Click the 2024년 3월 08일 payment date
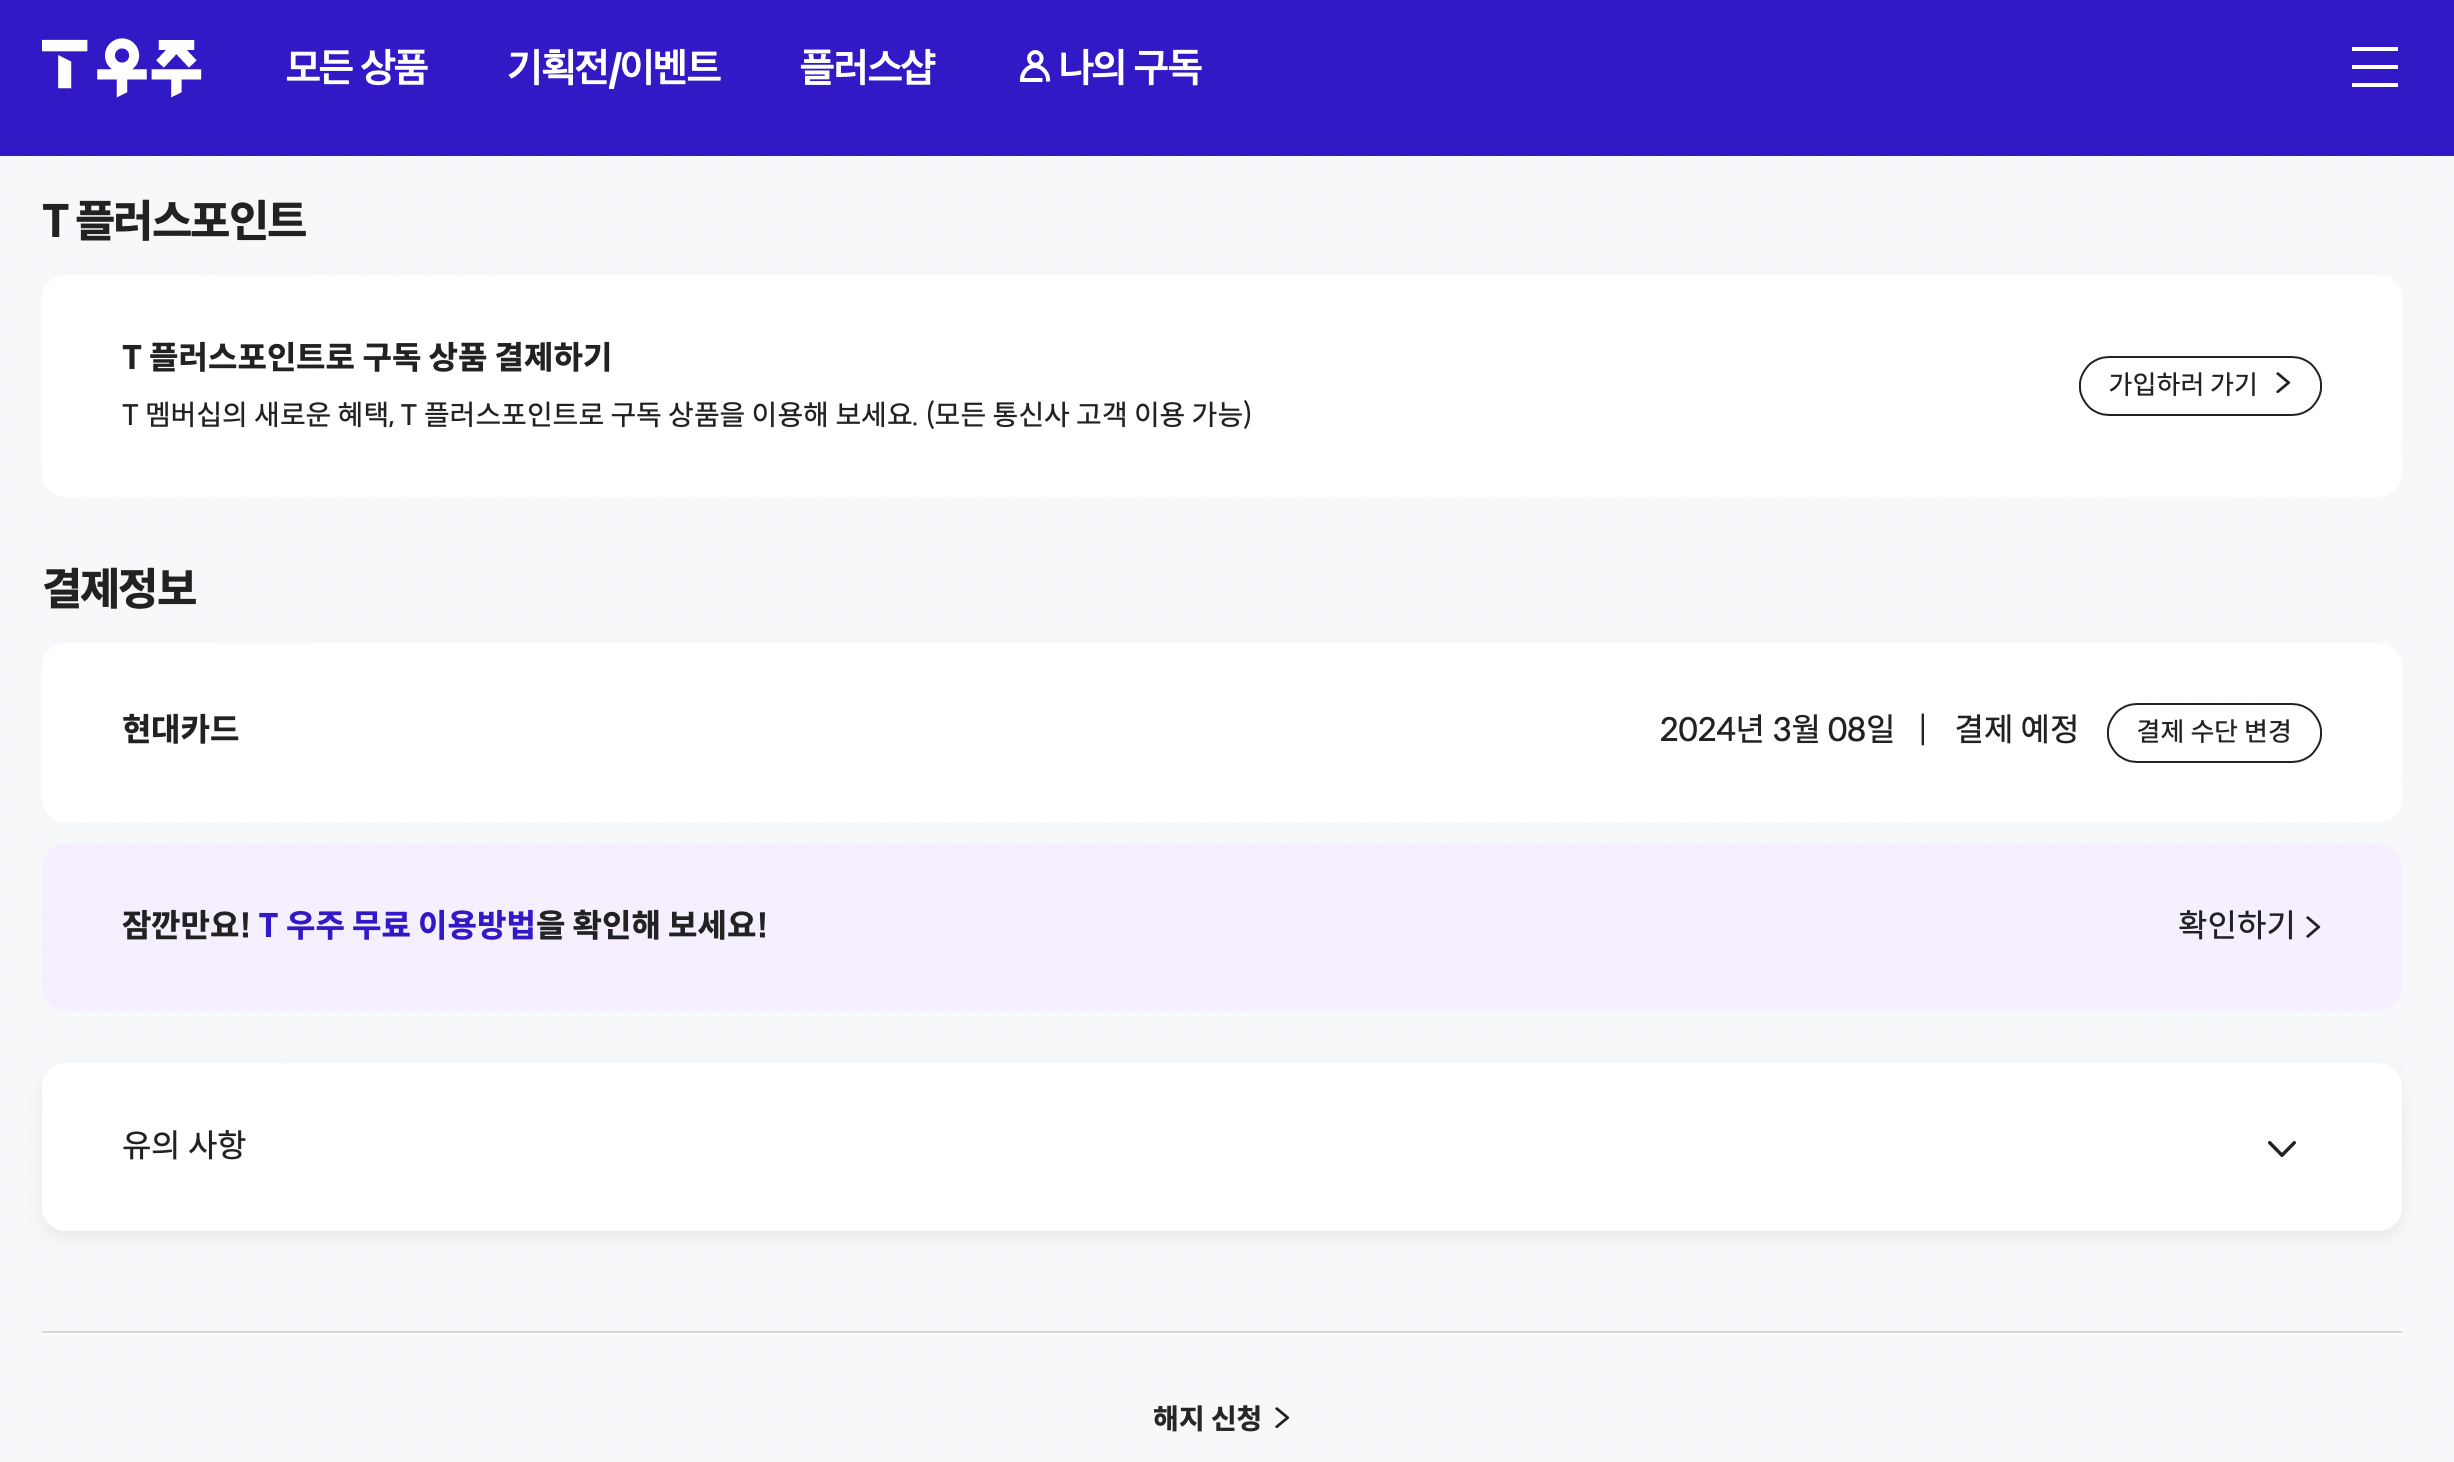The height and width of the screenshot is (1462, 2454). (x=1777, y=730)
